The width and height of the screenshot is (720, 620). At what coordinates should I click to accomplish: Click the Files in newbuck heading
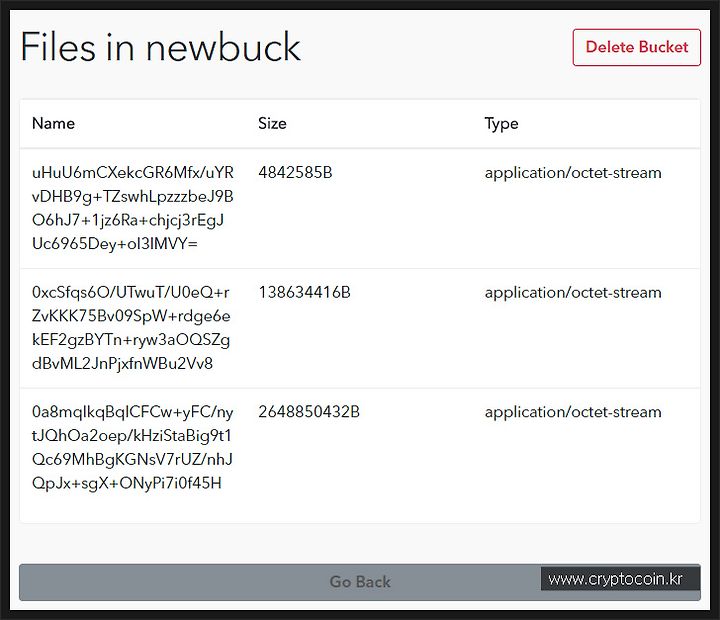click(x=160, y=47)
